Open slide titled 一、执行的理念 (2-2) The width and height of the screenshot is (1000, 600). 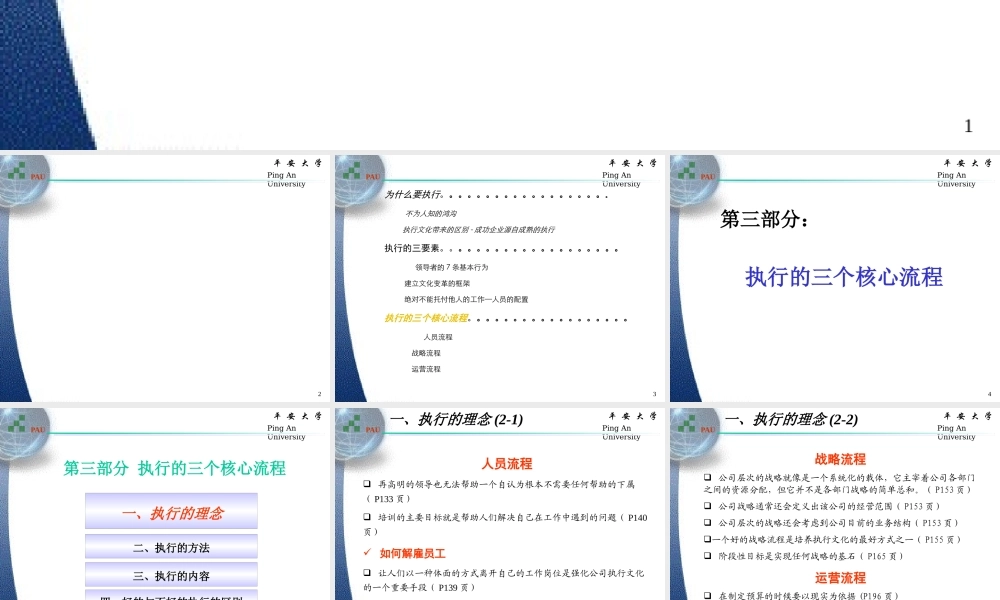coord(835,504)
